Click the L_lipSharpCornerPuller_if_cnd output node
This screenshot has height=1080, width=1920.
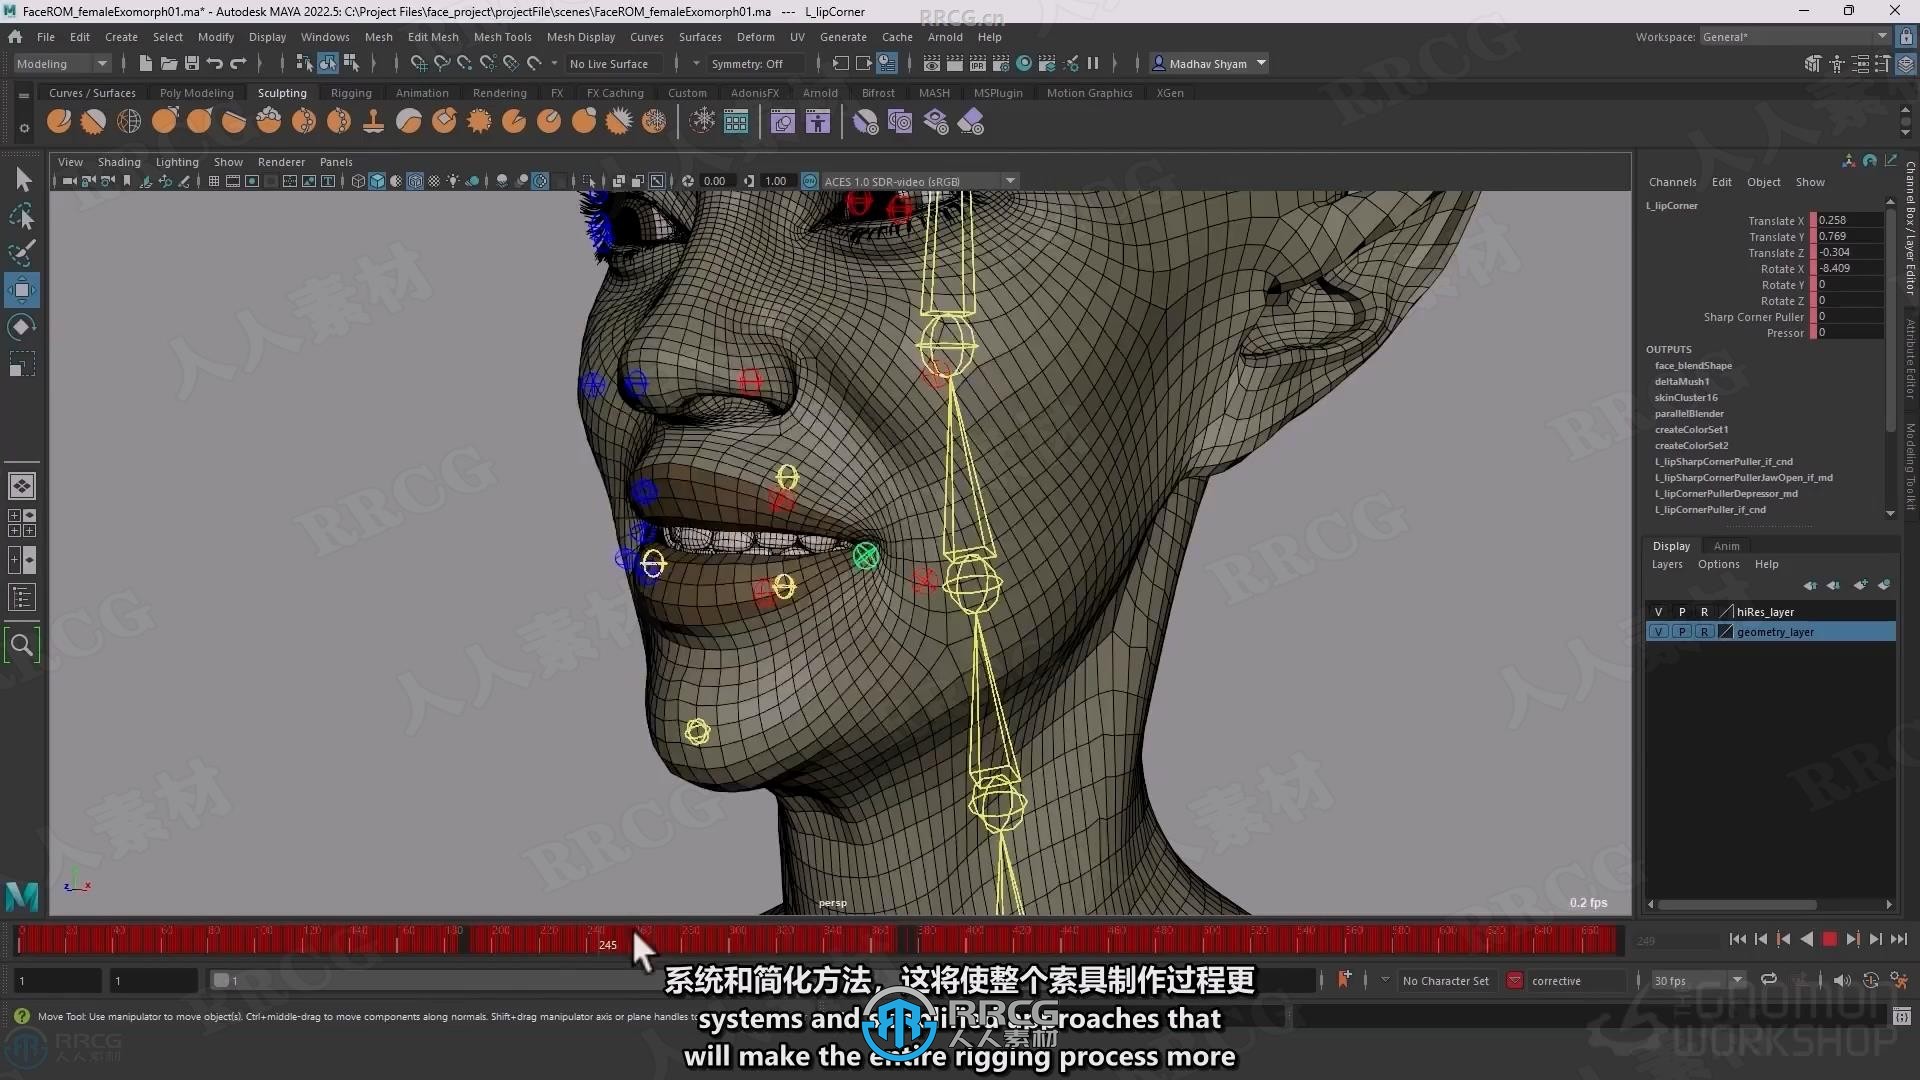coord(1723,462)
